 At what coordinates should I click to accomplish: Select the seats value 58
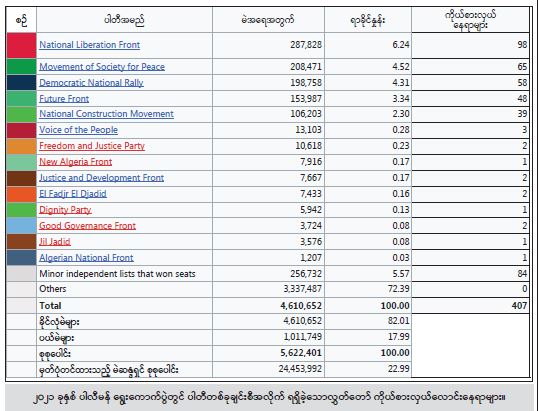pos(522,83)
